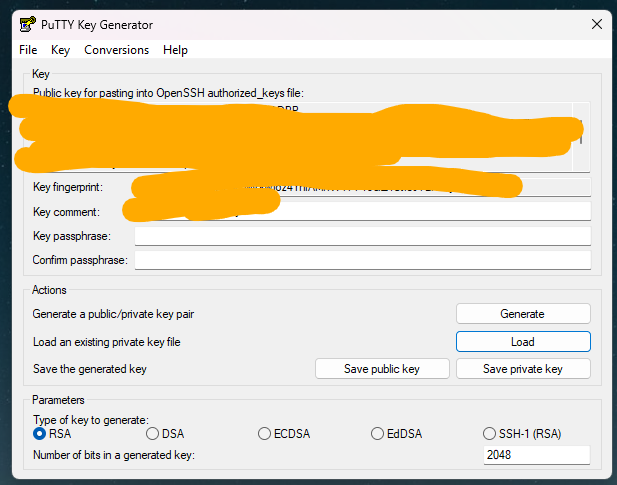Click the 'Number of bits in a generated key:' label
Image resolution: width=617 pixels, height=485 pixels.
point(114,455)
